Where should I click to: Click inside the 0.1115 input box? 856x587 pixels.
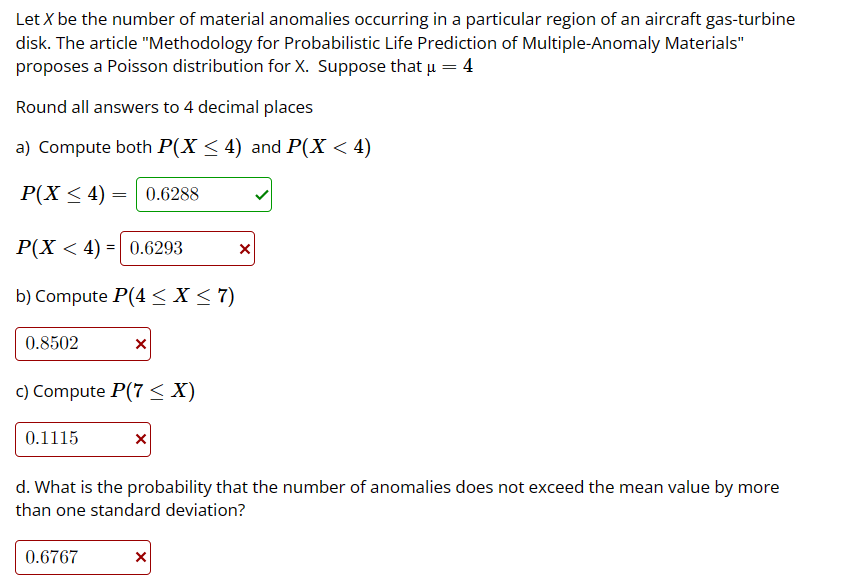click(x=70, y=438)
